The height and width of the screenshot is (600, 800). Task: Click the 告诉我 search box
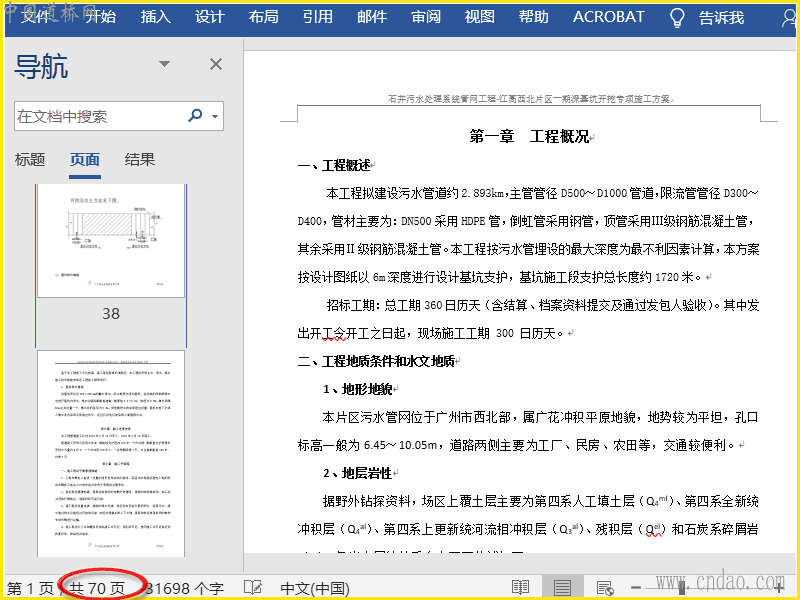[x=721, y=18]
